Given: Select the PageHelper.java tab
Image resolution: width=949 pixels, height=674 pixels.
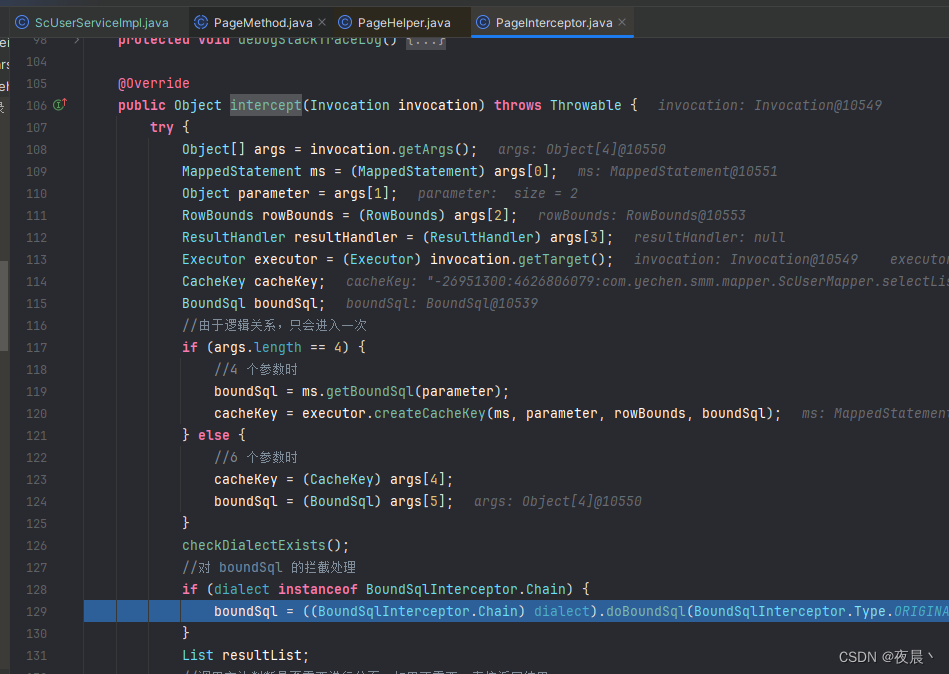Looking at the screenshot, I should 404,23.
